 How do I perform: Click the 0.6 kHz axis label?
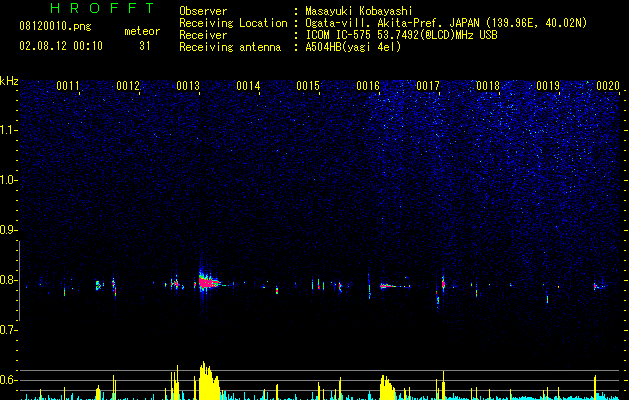tap(8, 380)
